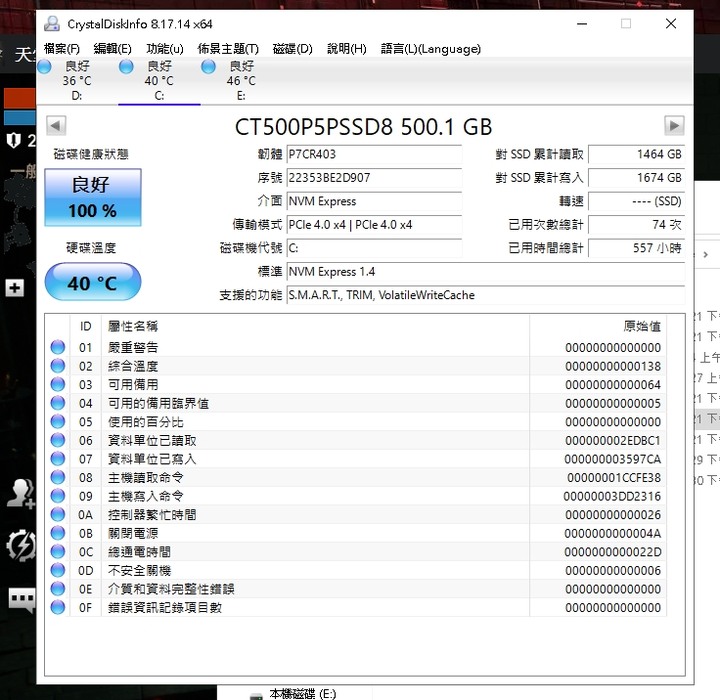Click the status orb of attribute 03 可用備用
The width and height of the screenshot is (720, 700).
coord(58,384)
